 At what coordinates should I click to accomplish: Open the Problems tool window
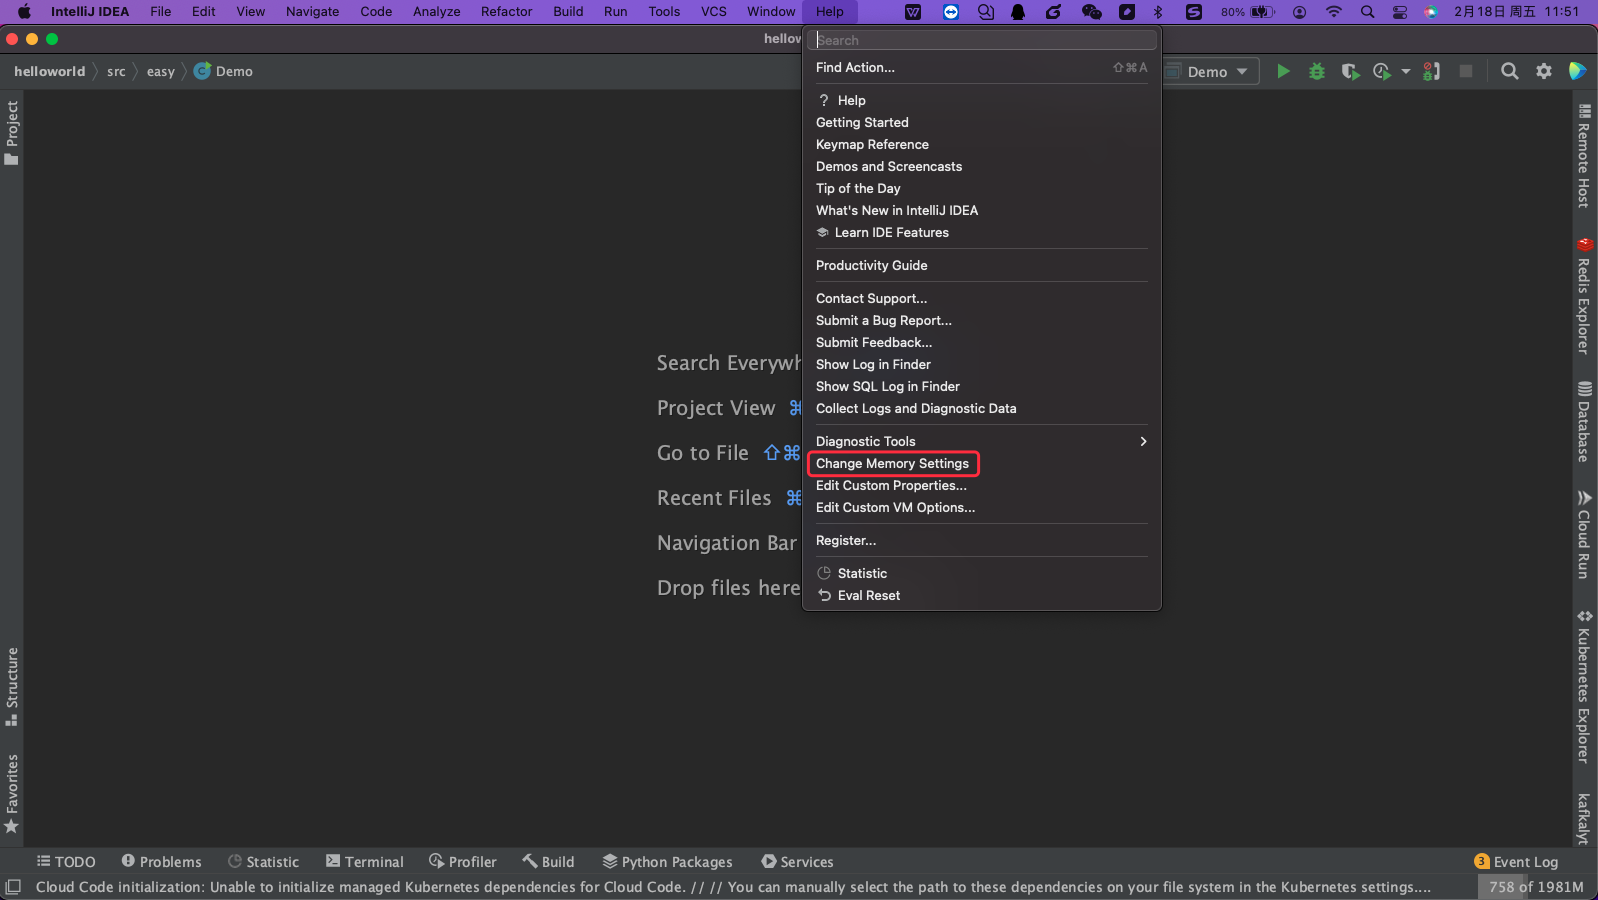[161, 862]
